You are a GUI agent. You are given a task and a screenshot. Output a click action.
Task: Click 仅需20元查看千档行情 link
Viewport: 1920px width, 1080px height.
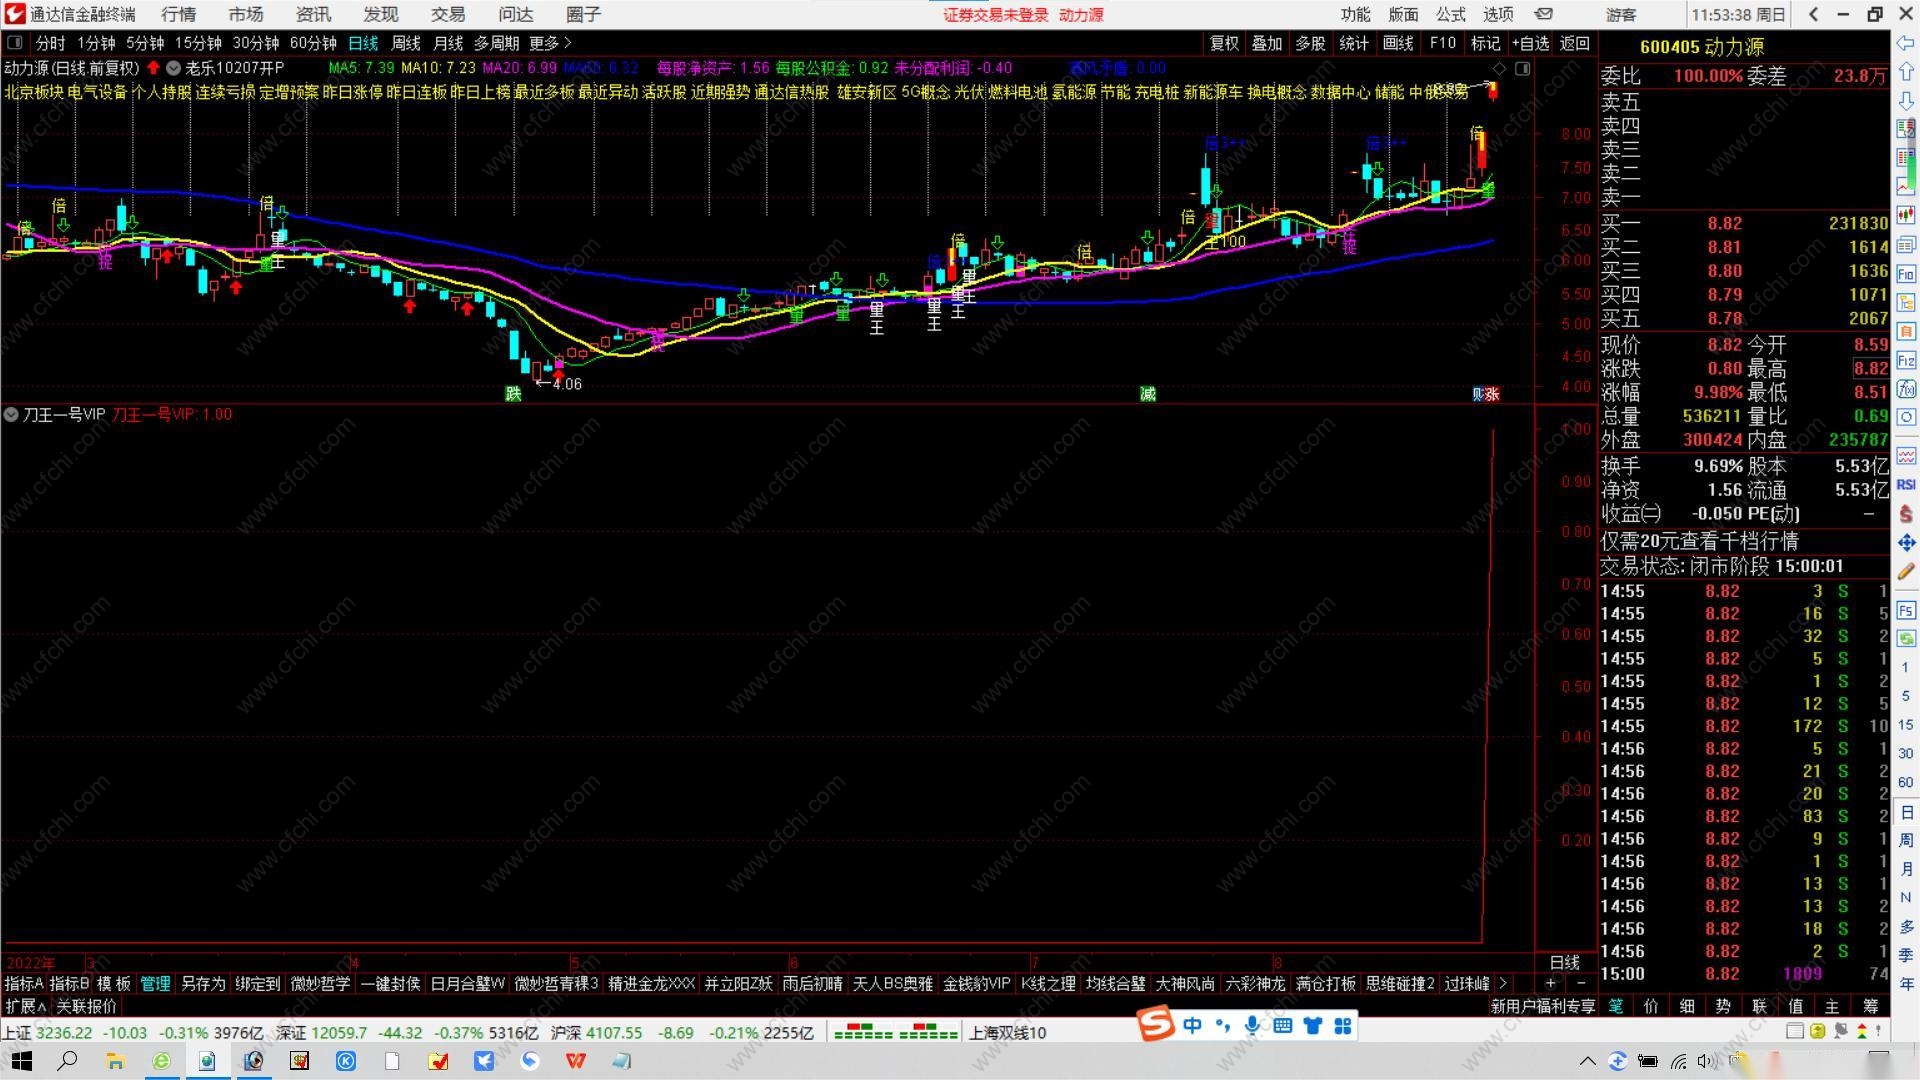pos(1700,541)
